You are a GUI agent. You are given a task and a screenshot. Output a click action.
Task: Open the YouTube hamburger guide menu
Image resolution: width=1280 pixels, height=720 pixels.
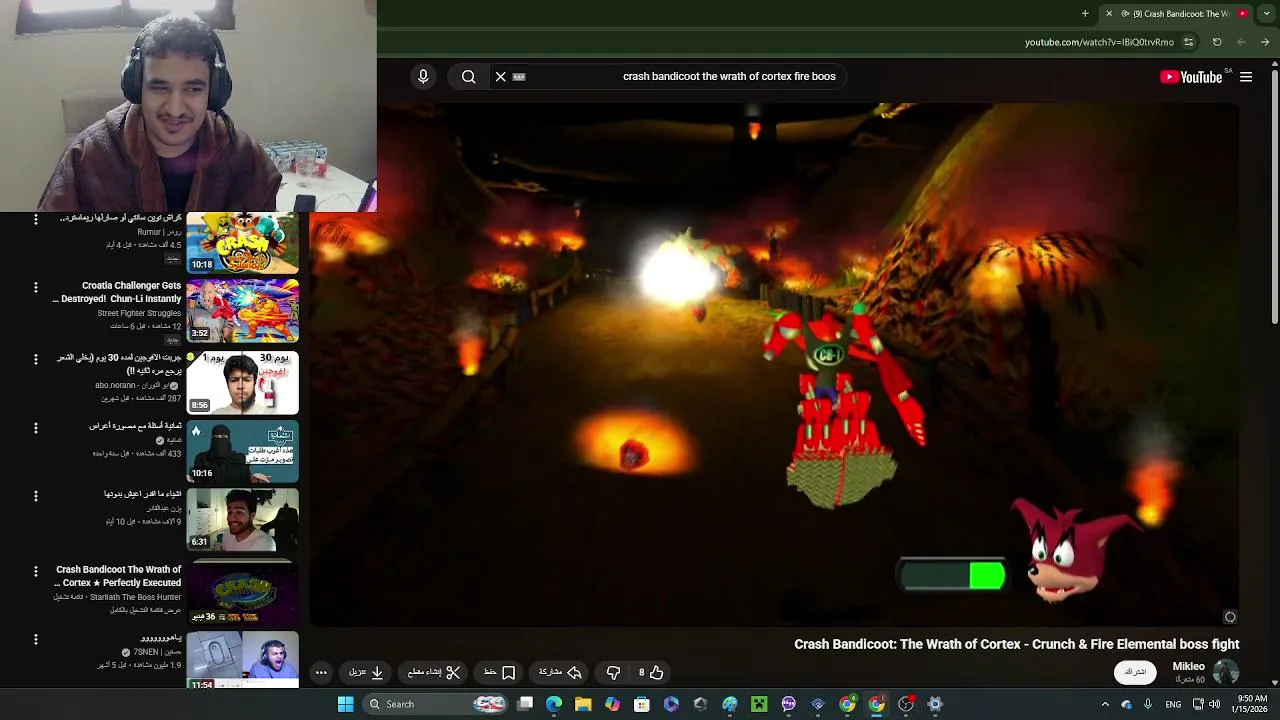pyautogui.click(x=1246, y=77)
